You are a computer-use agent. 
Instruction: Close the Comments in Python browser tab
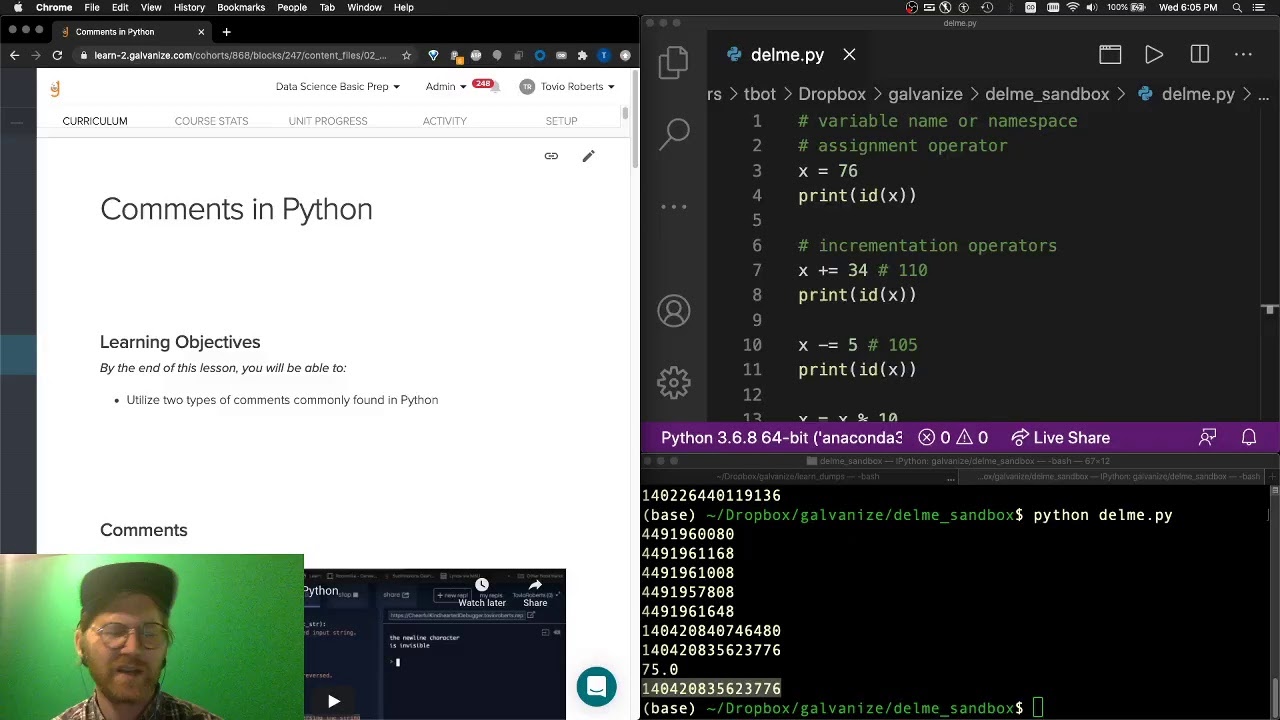201,32
